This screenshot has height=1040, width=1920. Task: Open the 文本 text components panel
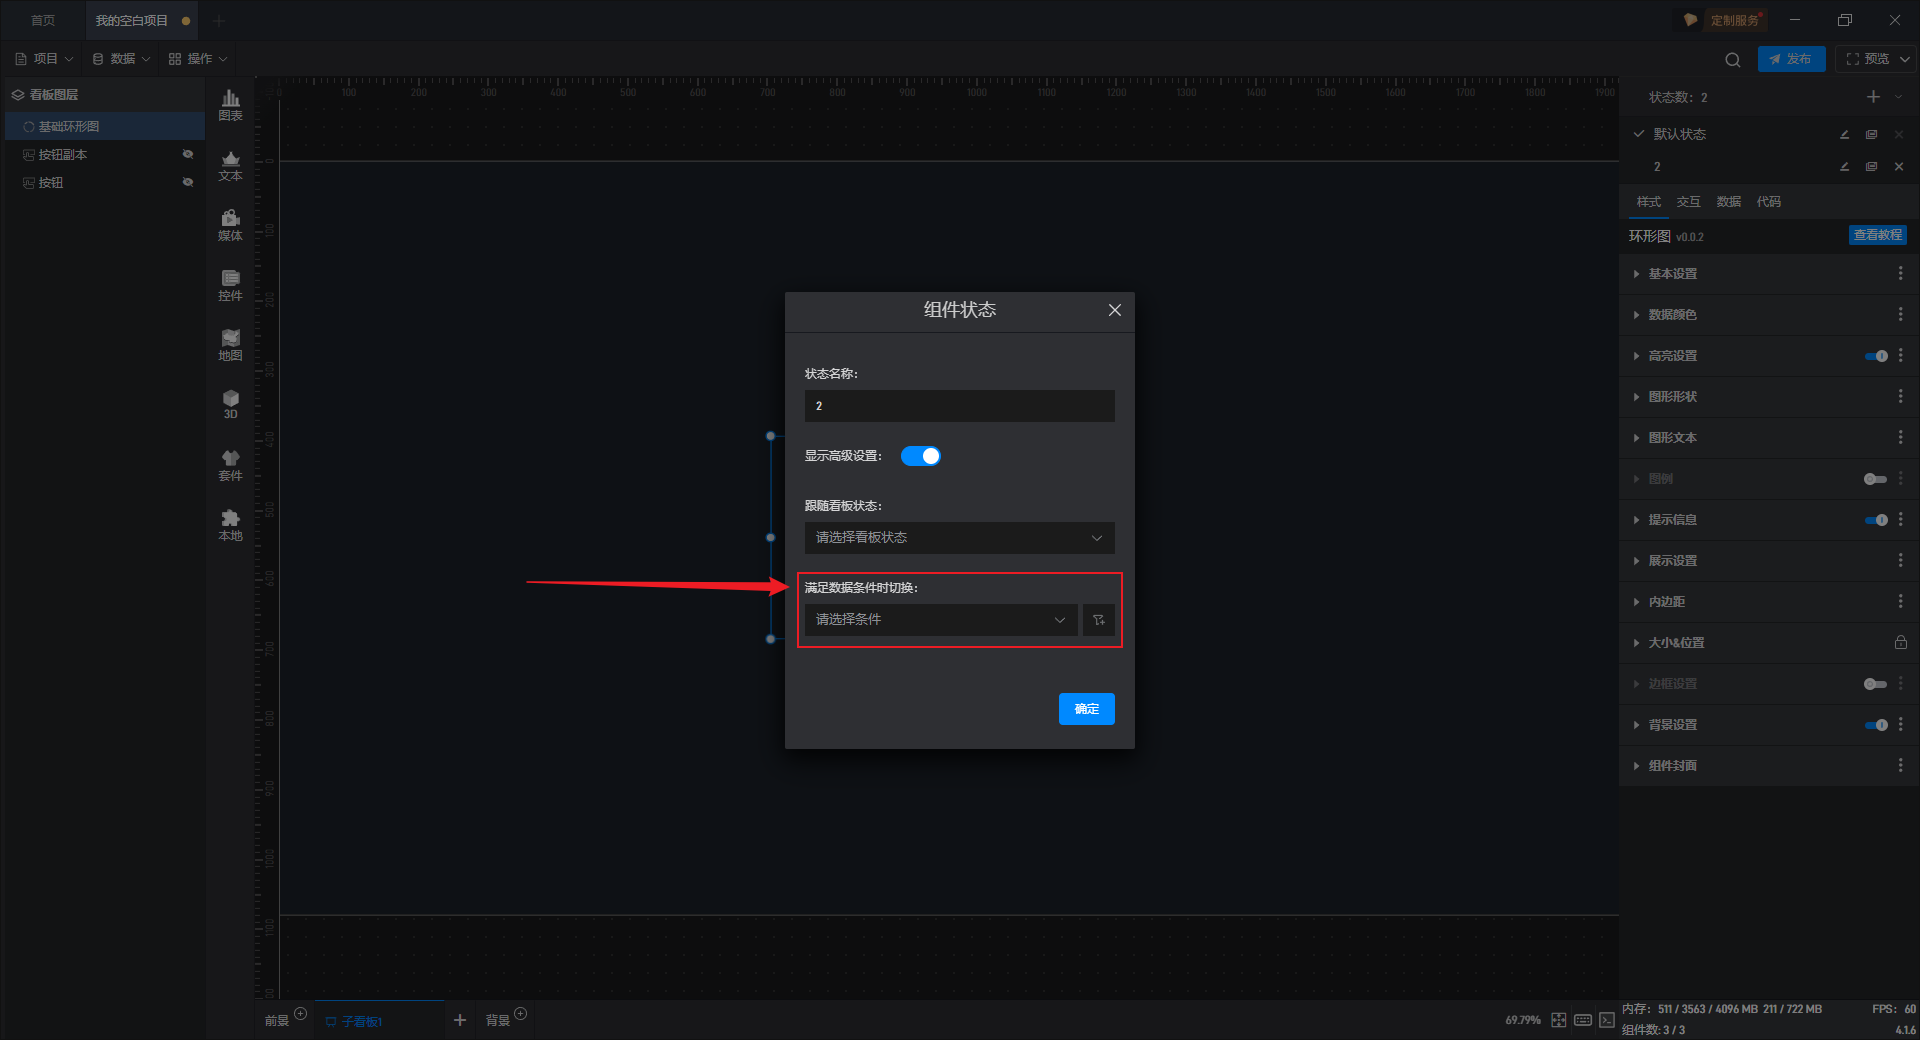click(x=230, y=165)
